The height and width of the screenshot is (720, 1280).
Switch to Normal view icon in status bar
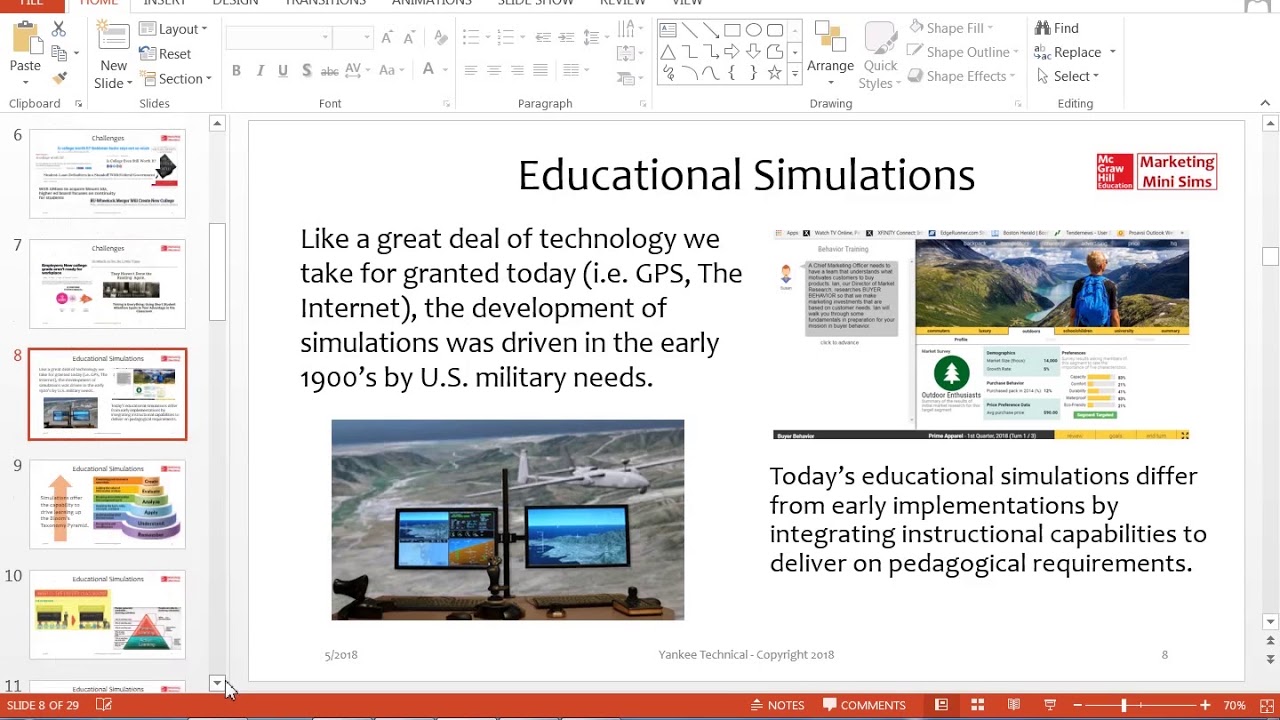(x=941, y=705)
